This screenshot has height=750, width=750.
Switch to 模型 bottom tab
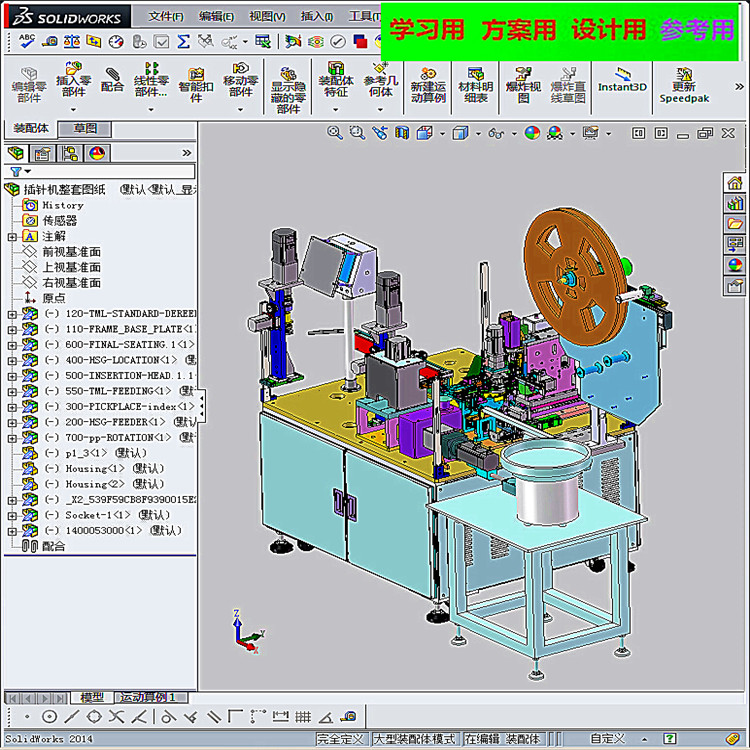[x=92, y=697]
